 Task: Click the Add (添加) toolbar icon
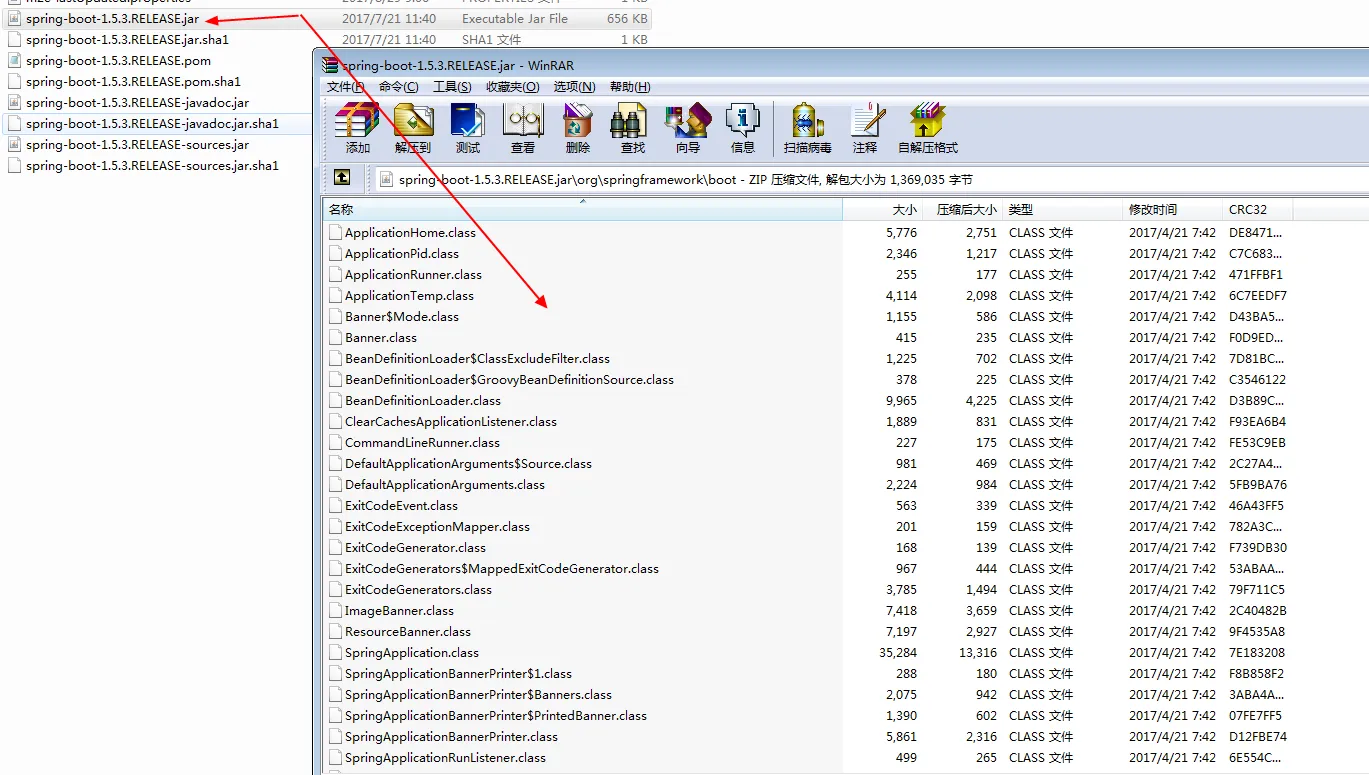pos(357,120)
